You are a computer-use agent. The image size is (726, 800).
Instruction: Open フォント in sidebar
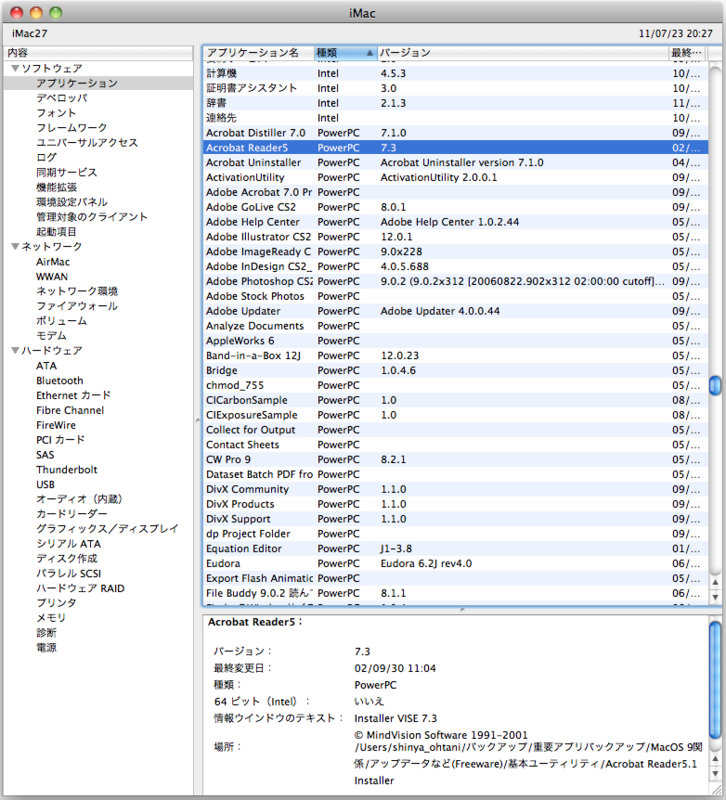(56, 113)
